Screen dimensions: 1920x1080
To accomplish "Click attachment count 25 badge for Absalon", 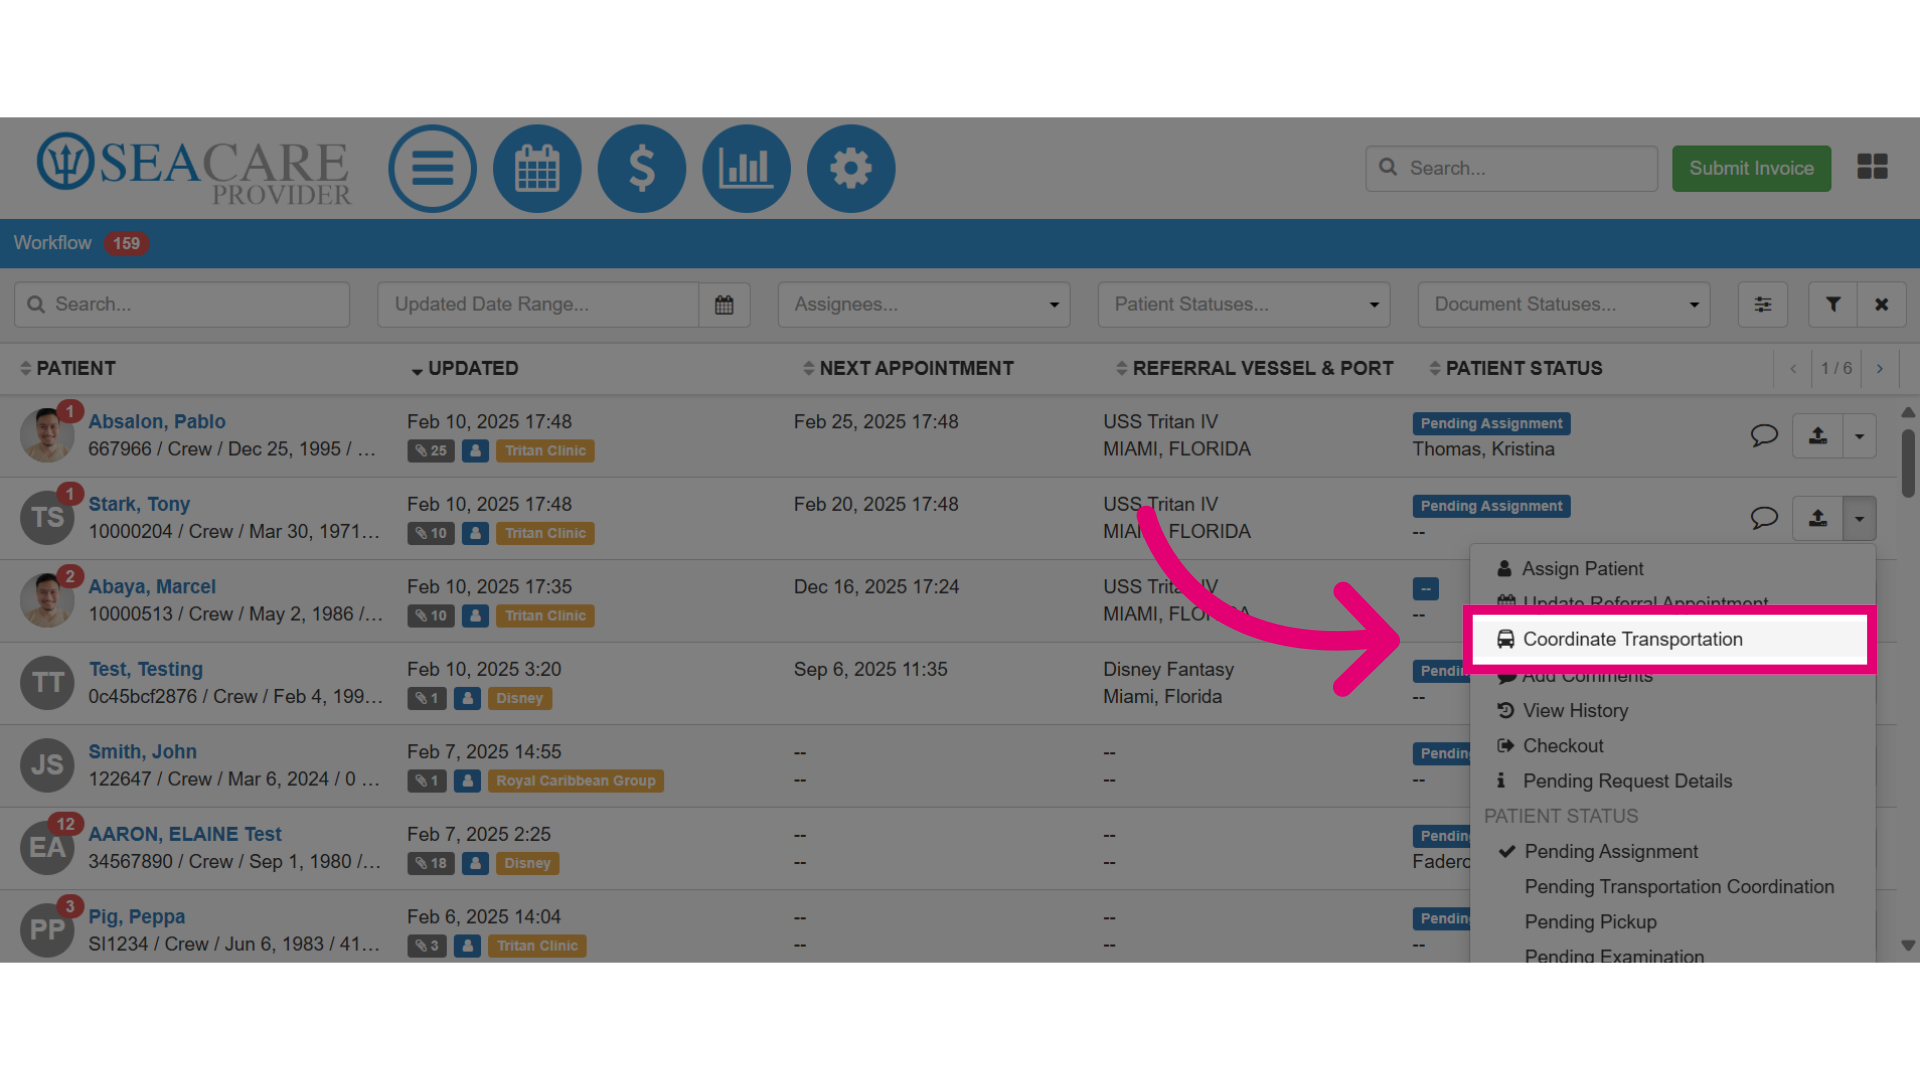I will tap(431, 451).
